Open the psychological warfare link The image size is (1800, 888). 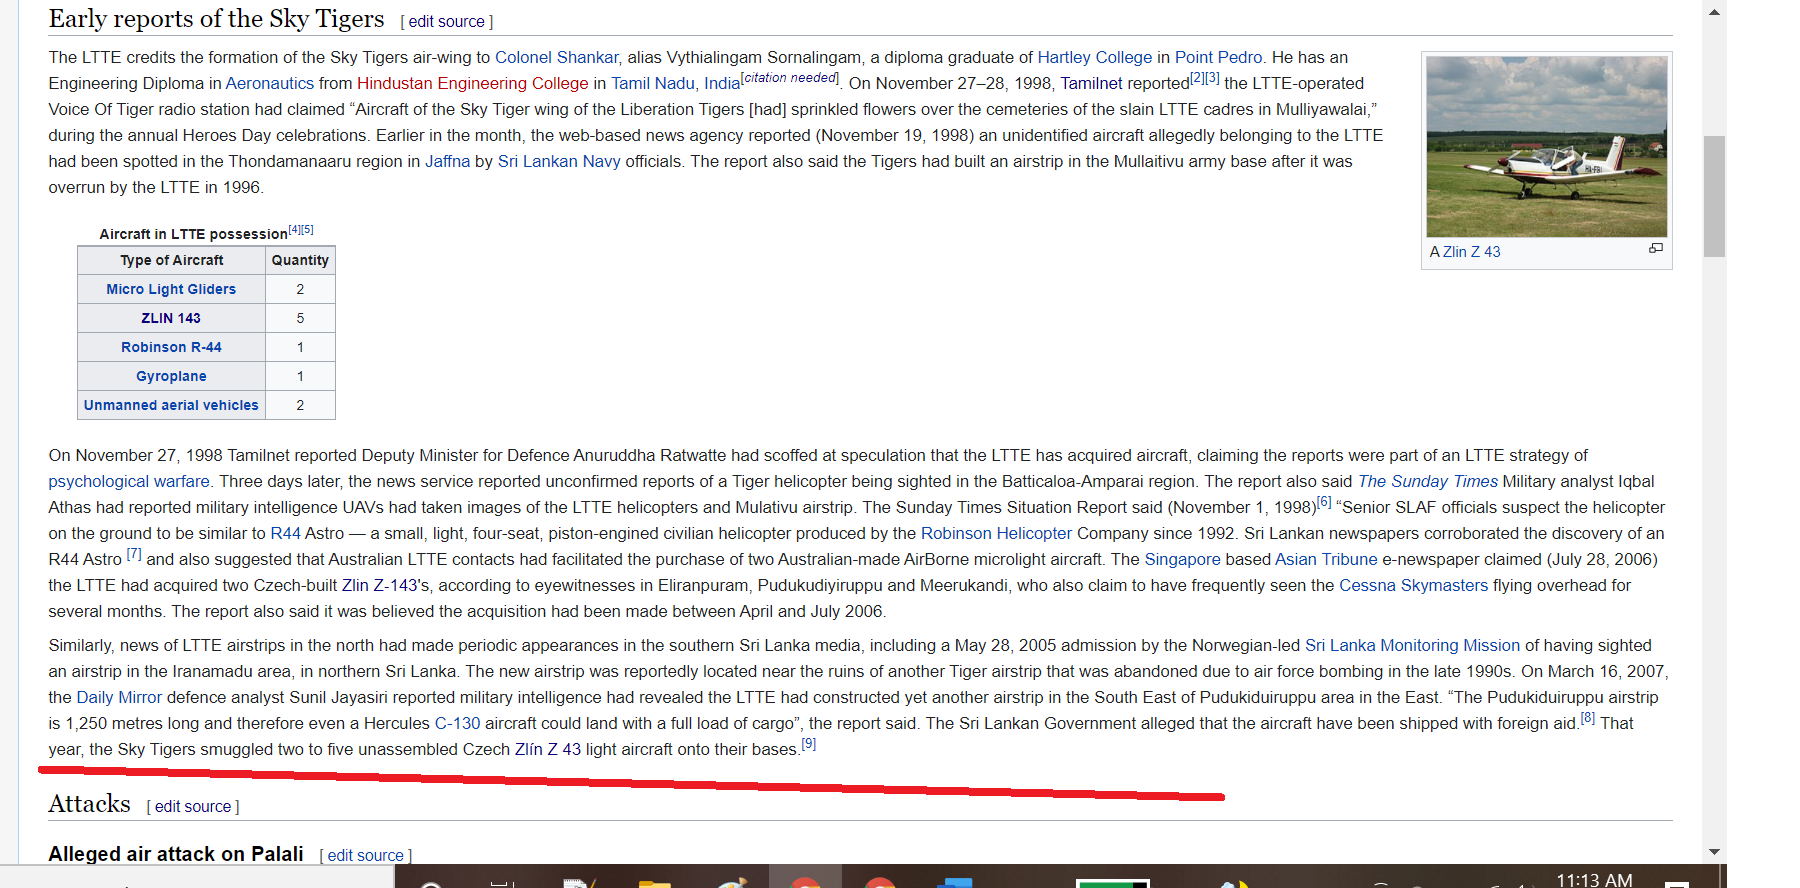click(x=129, y=481)
